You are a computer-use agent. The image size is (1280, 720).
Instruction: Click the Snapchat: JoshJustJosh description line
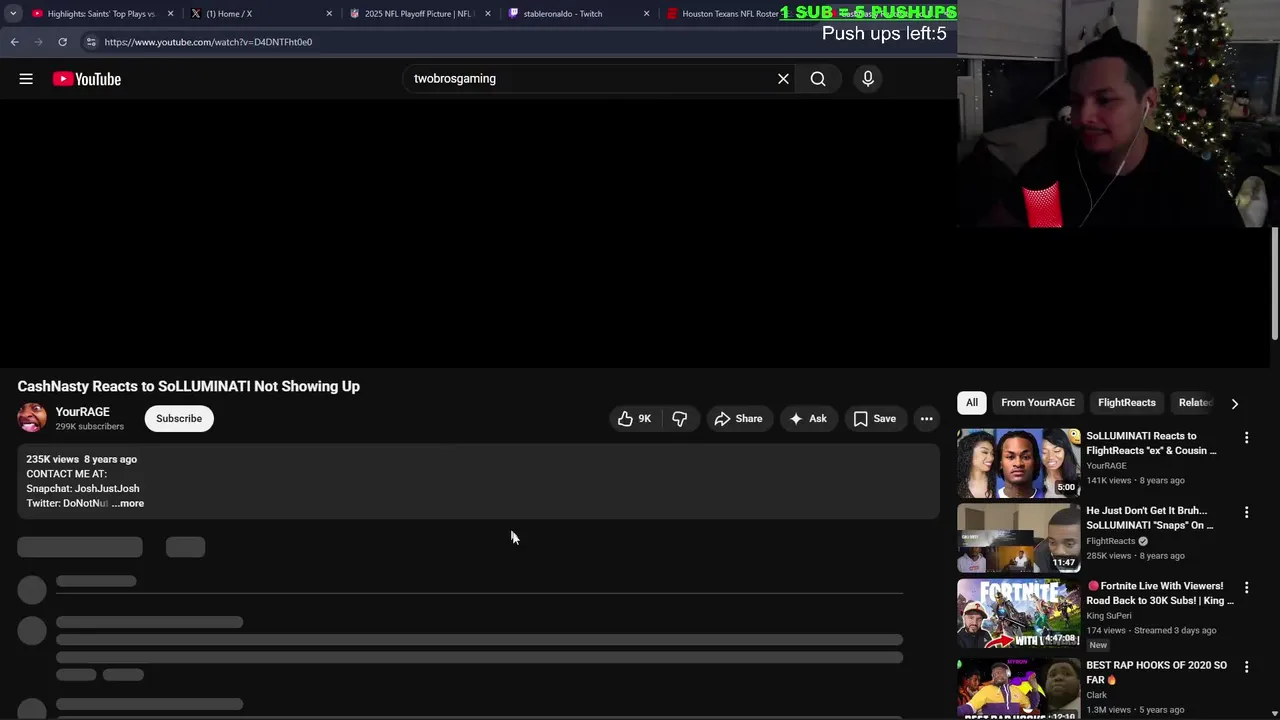[x=83, y=489]
